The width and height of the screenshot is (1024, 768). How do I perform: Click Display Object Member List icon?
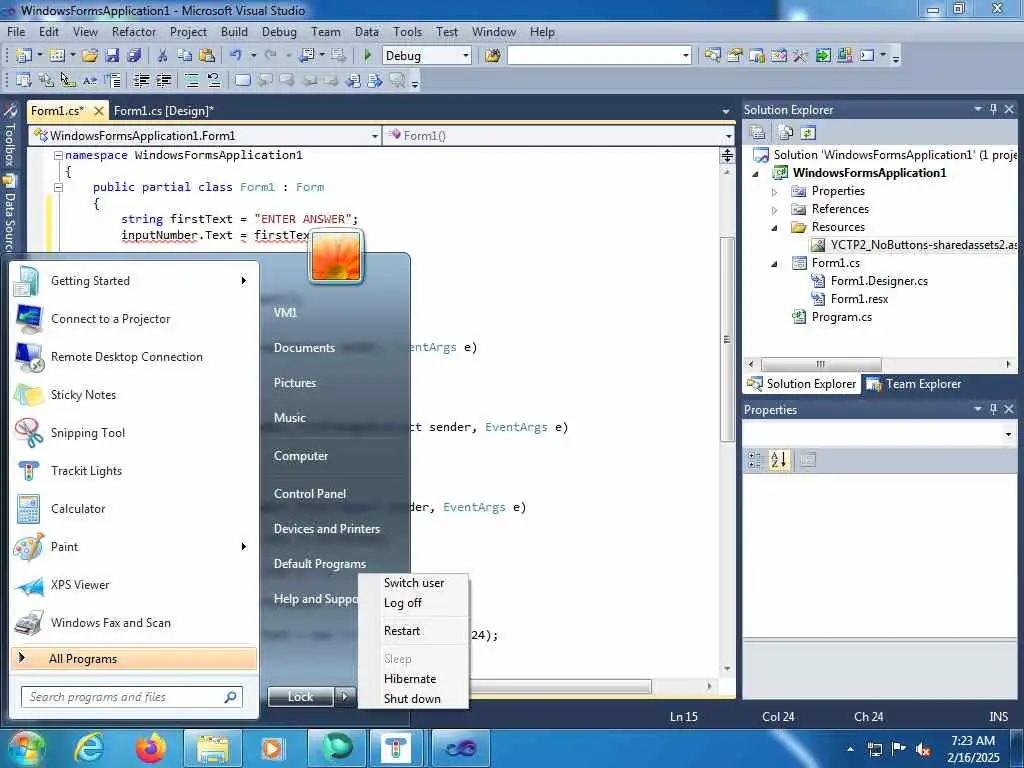tap(24, 80)
